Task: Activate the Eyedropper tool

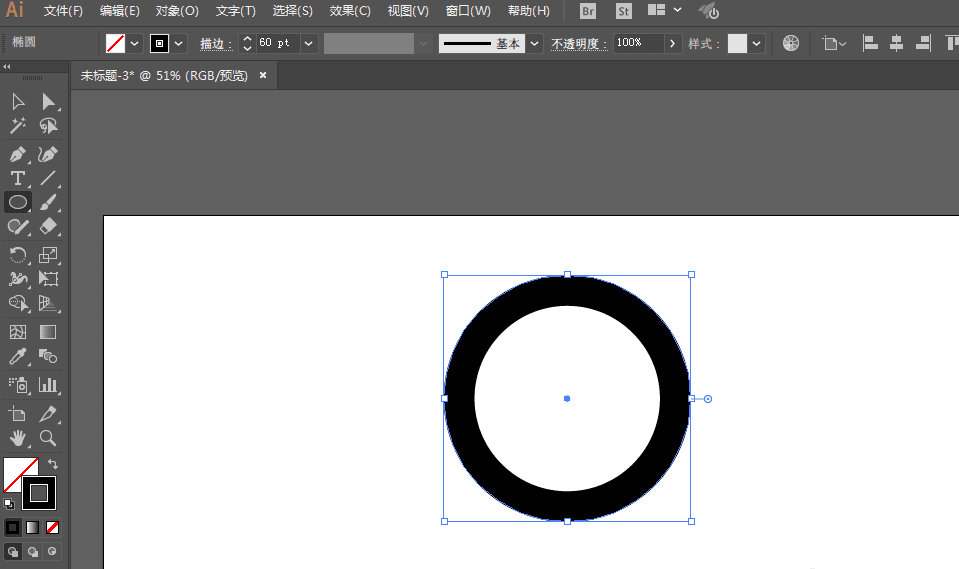Action: 17,356
